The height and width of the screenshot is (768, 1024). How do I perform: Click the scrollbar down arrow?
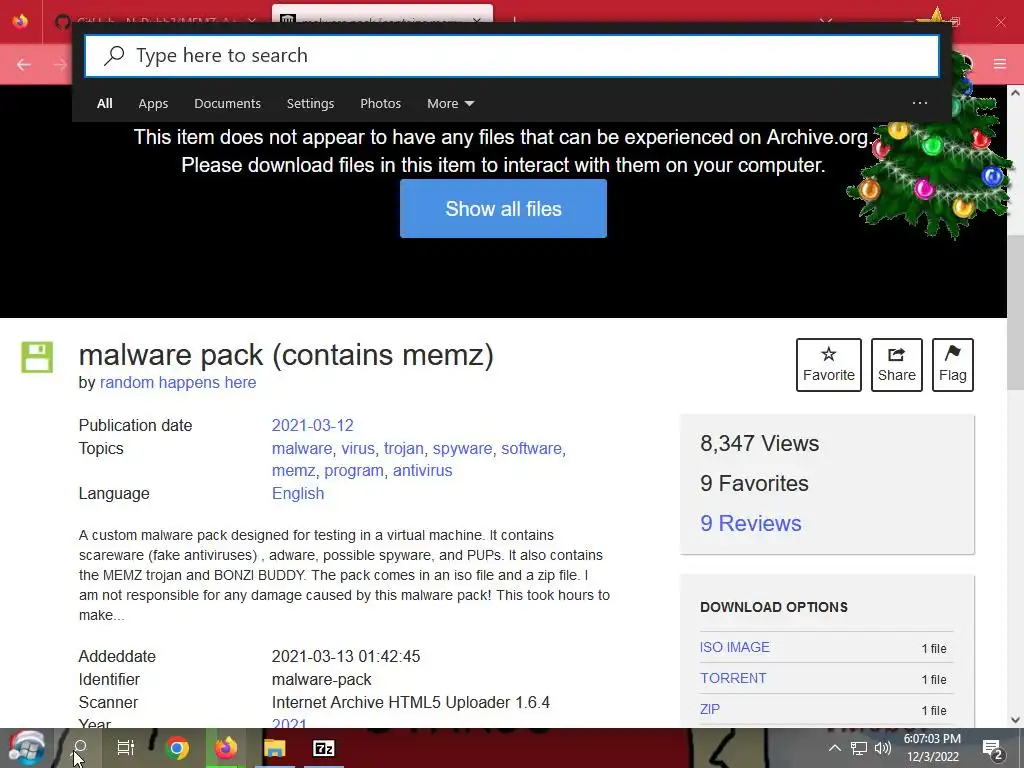pyautogui.click(x=1015, y=720)
